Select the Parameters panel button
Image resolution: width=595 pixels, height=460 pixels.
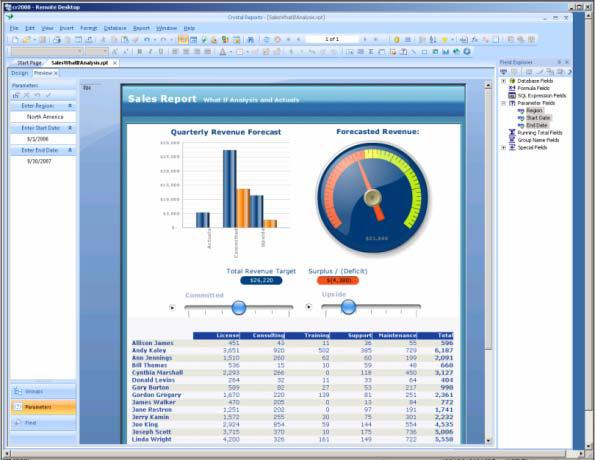click(43, 407)
